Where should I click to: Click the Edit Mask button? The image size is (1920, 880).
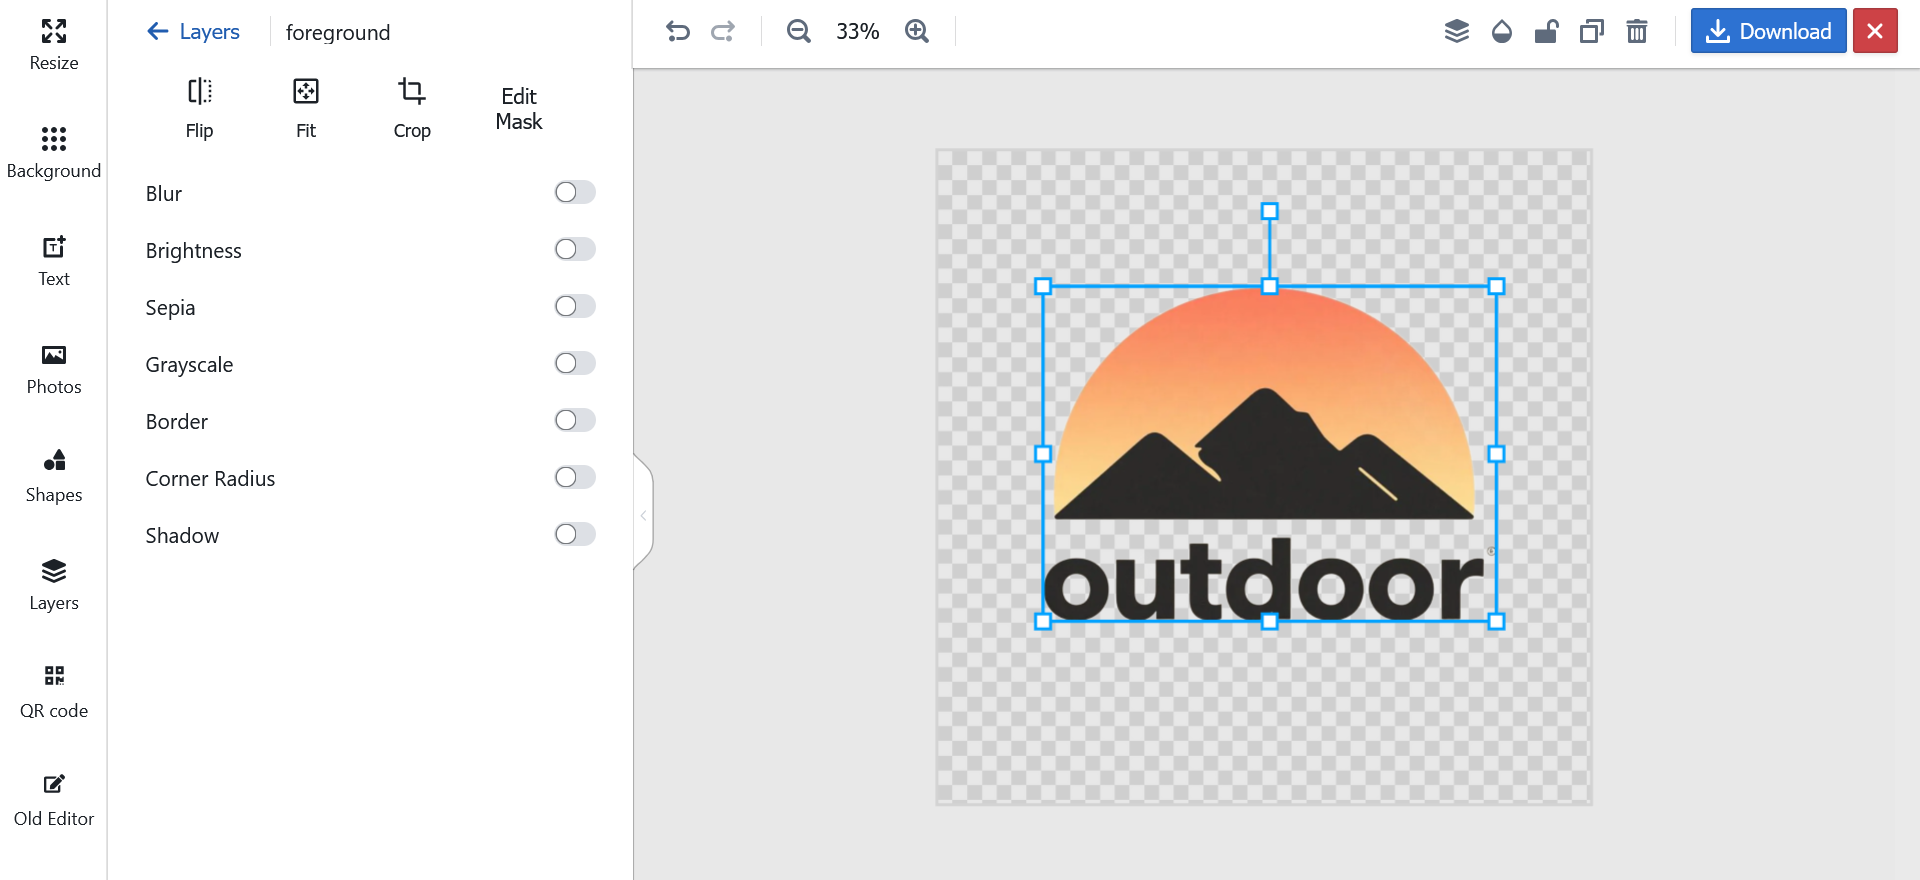518,108
